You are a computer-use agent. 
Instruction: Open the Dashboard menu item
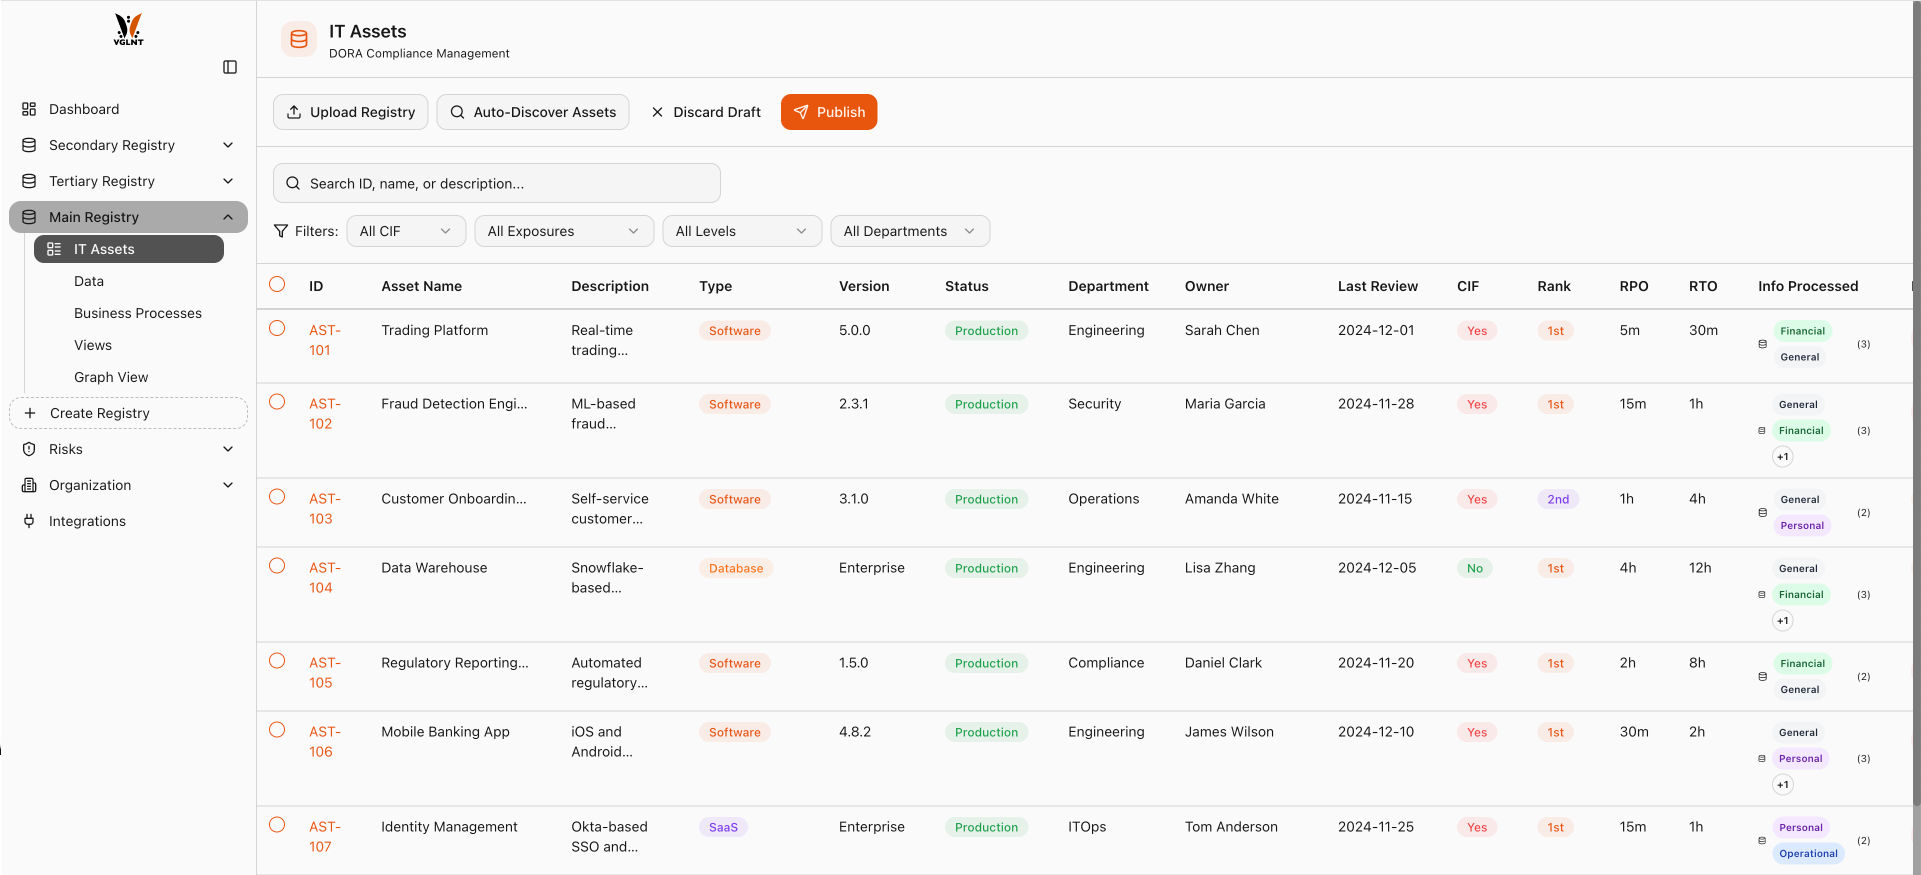tap(128, 109)
